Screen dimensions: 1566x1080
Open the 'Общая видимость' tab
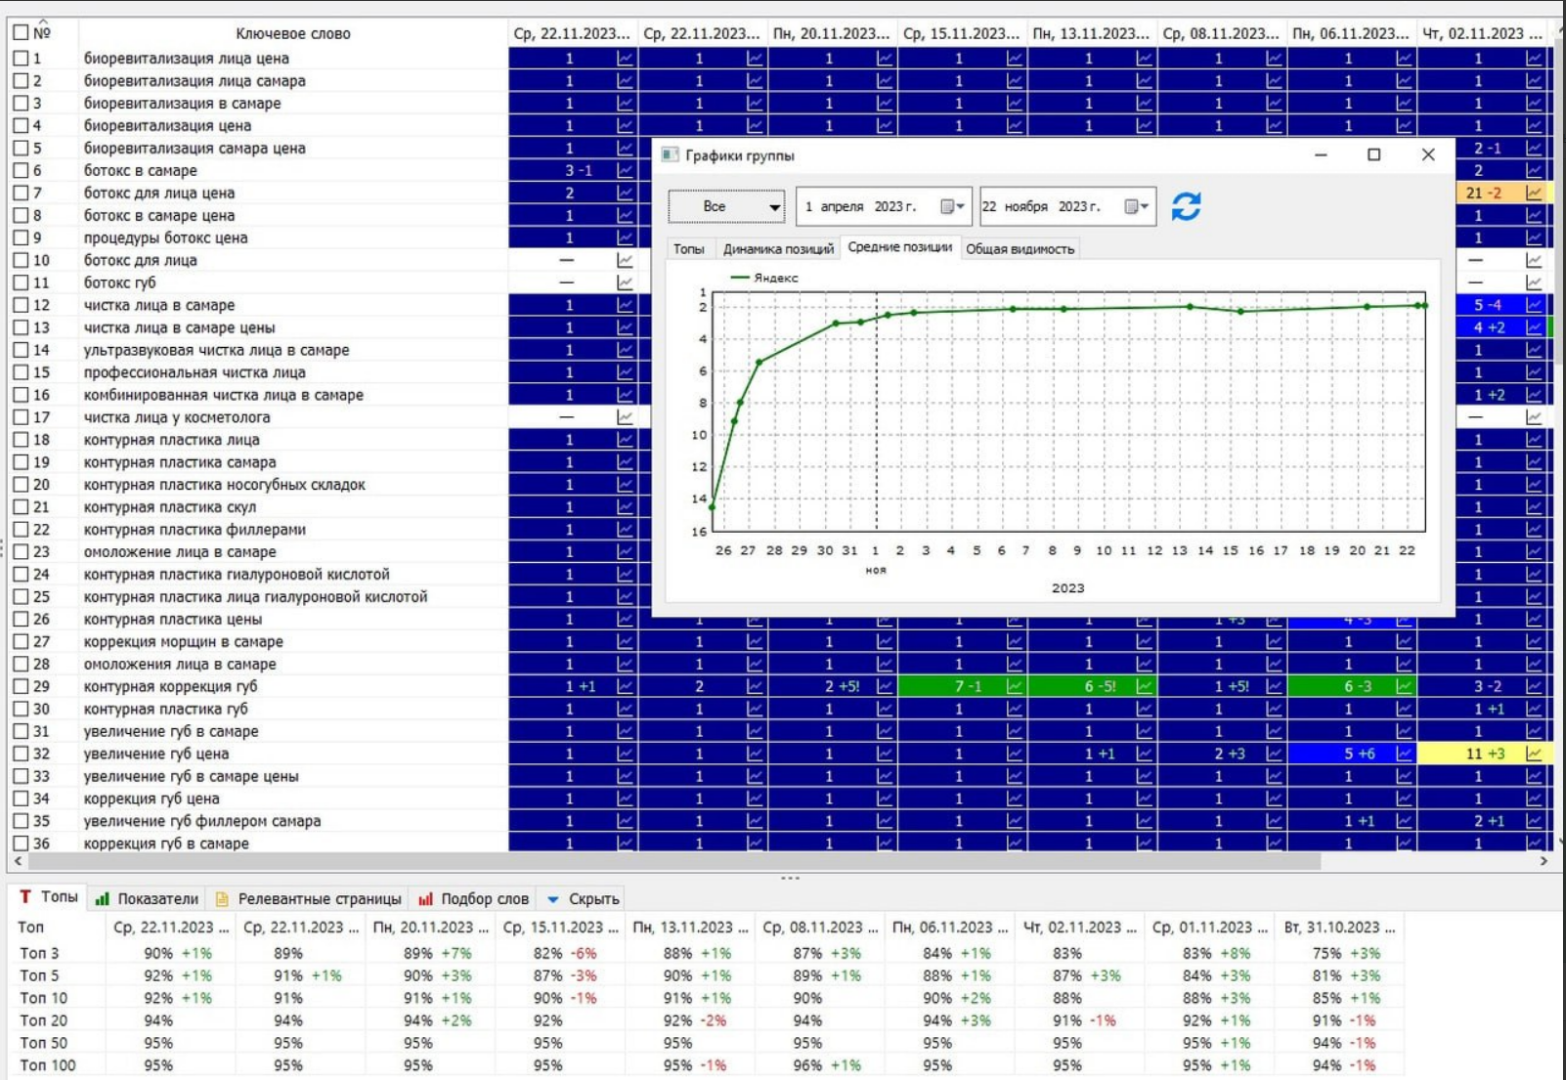1019,249
